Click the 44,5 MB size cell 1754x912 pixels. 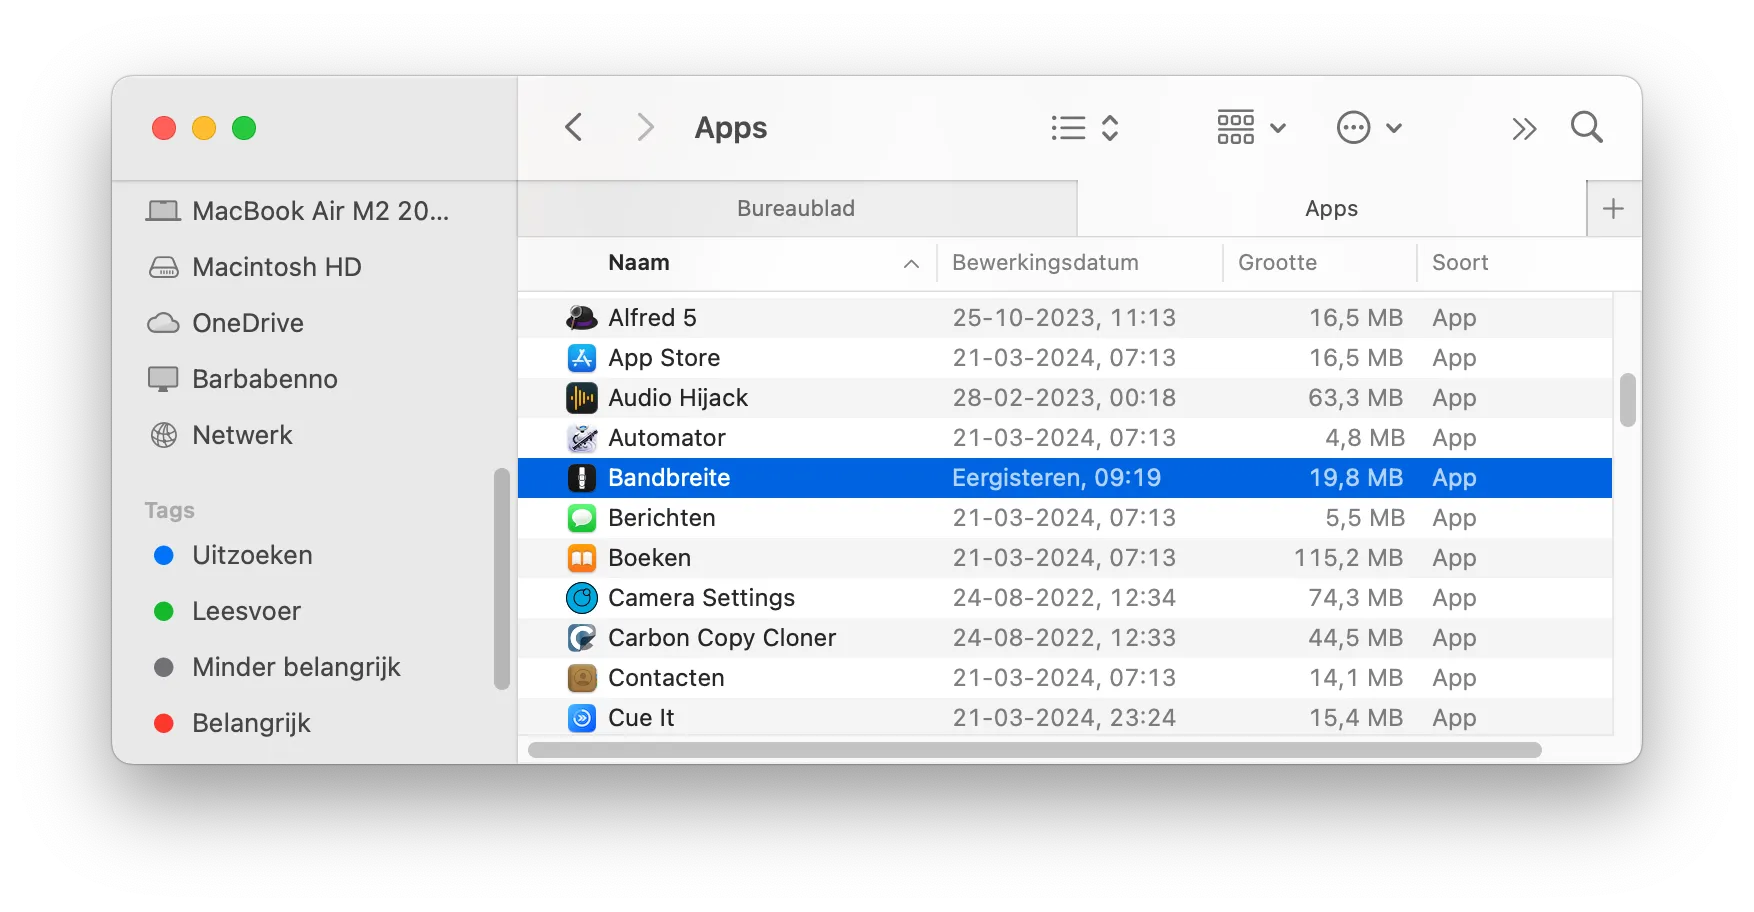1356,638
